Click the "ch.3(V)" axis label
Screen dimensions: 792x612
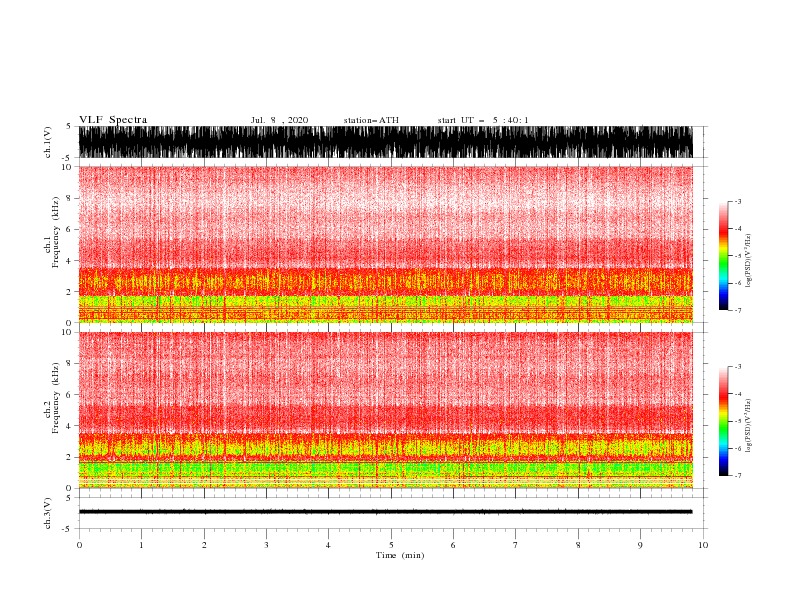48,513
